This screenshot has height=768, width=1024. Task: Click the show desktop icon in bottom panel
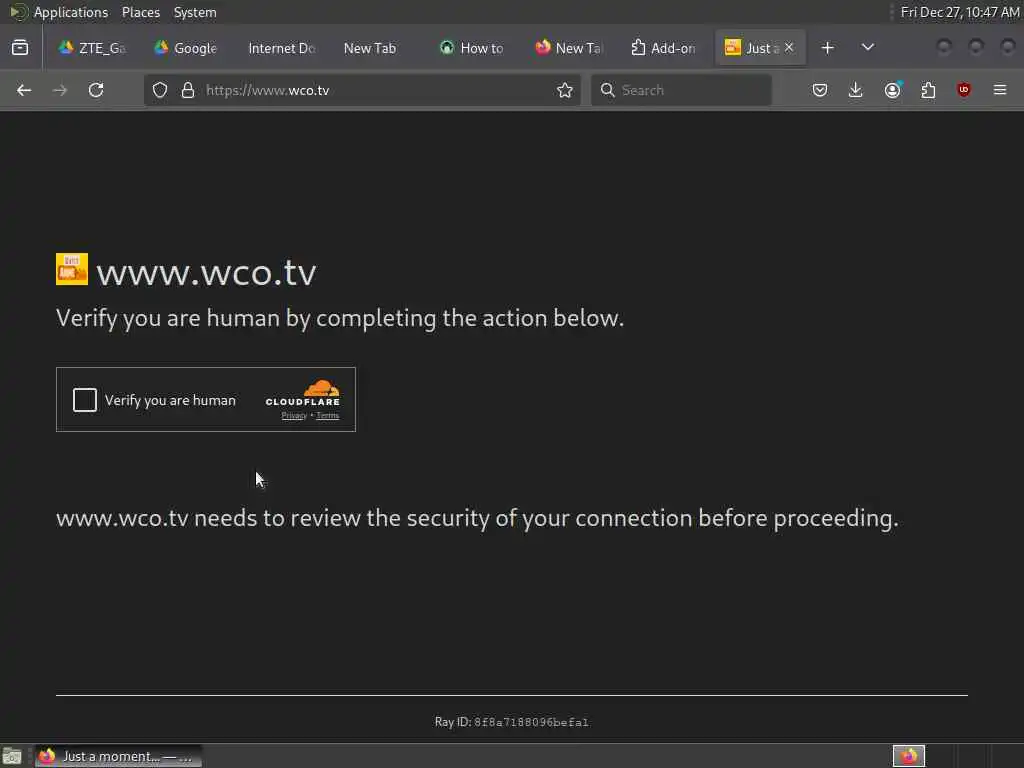pos(12,756)
